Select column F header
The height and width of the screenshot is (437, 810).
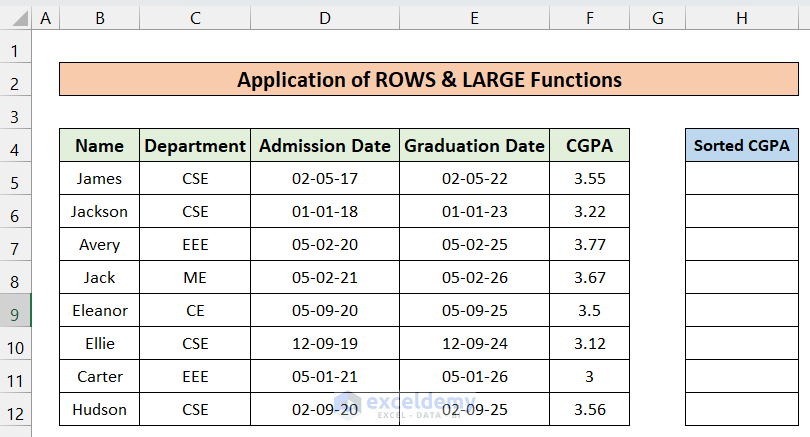click(x=589, y=18)
